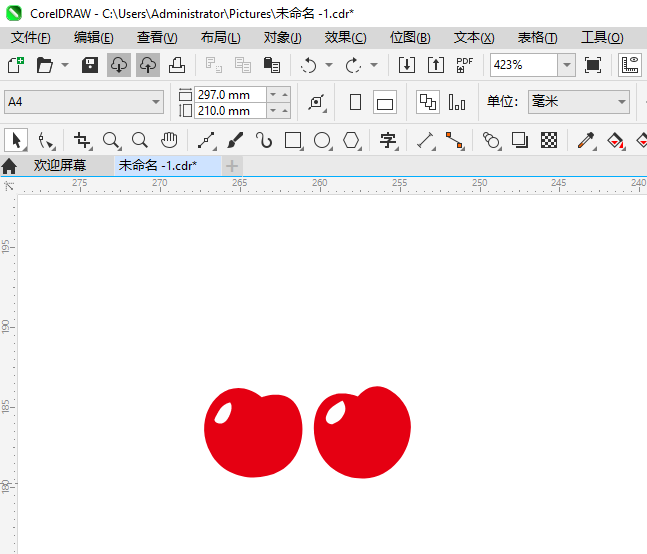Click the New document icon
647x554 pixels.
pos(16,65)
